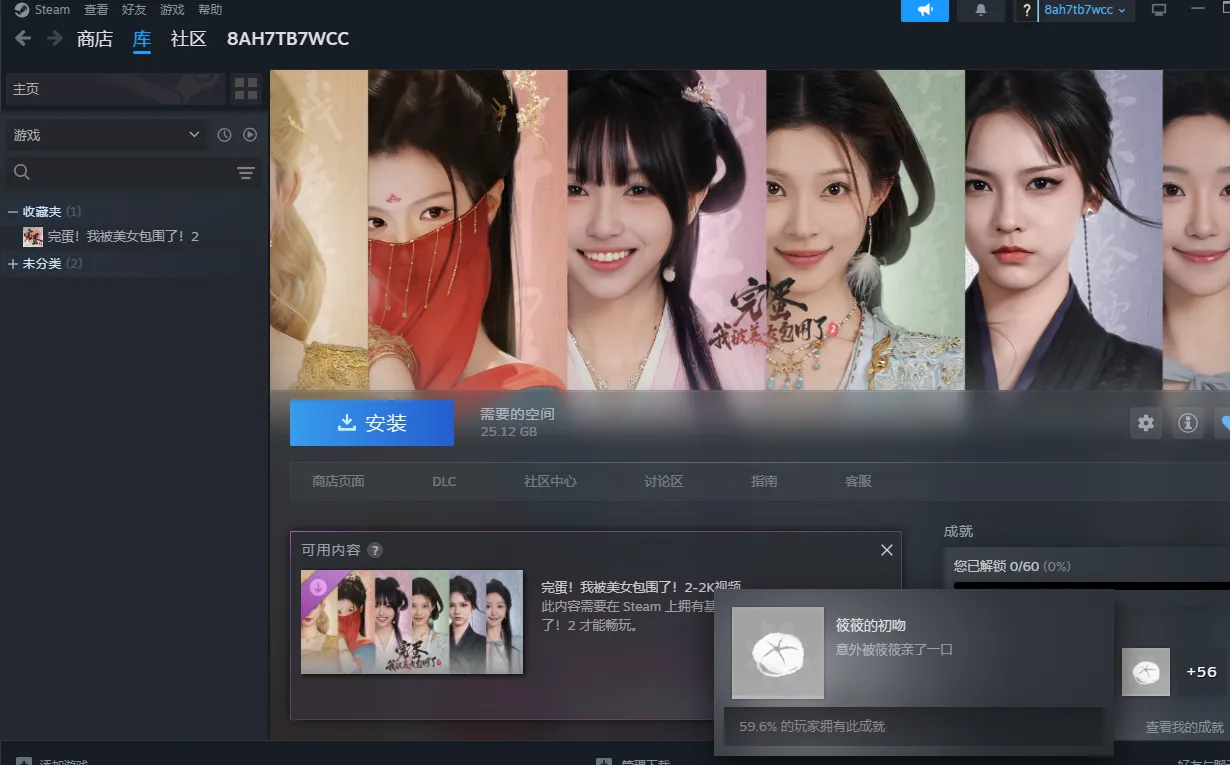
Task: Click the ready-to-play filter icon
Action: (x=250, y=135)
